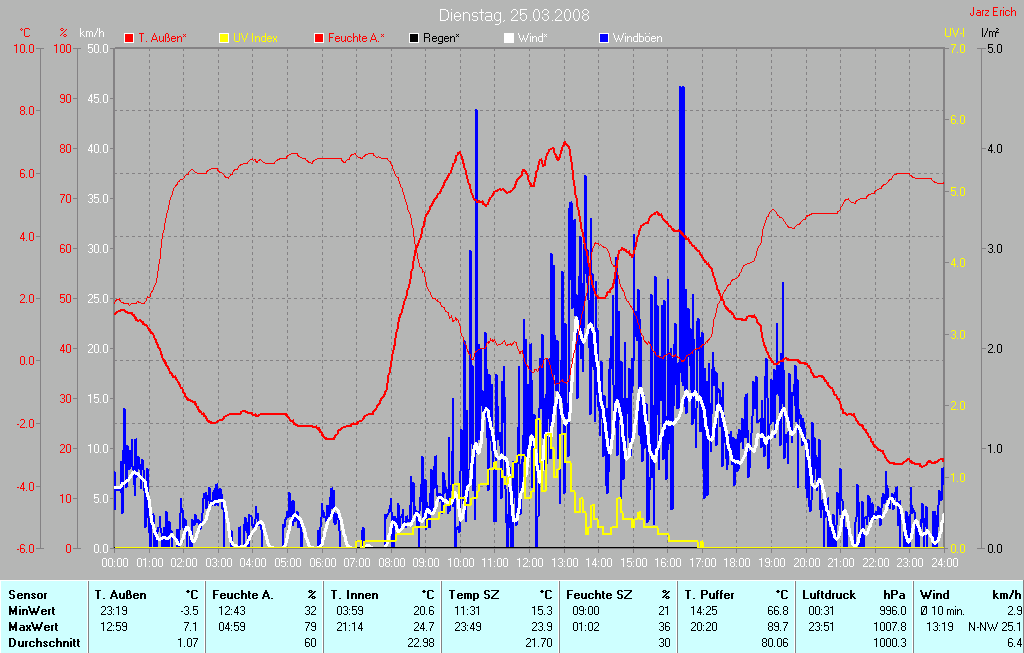The height and width of the screenshot is (653, 1024).
Task: Click the l/m² axis unit label
Action: (990, 32)
